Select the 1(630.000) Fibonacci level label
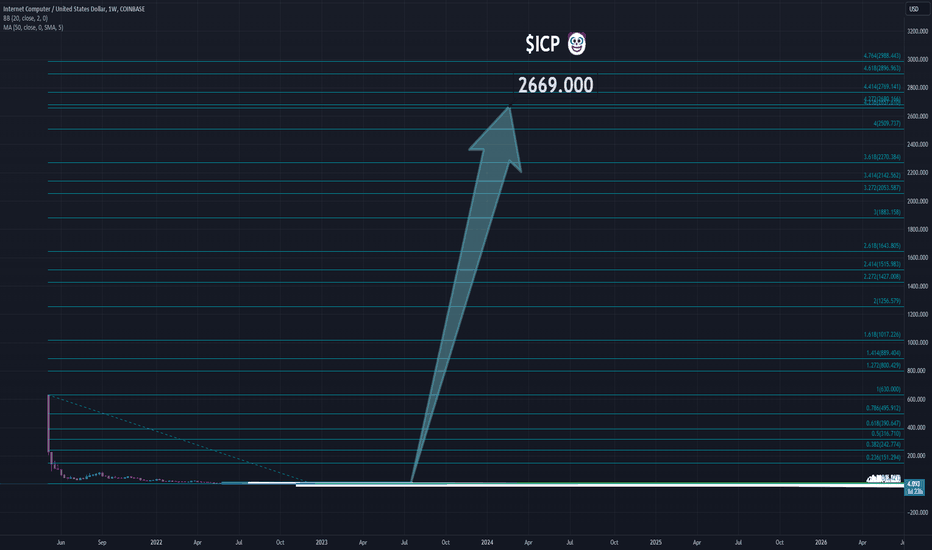The image size is (932, 550). [888, 389]
